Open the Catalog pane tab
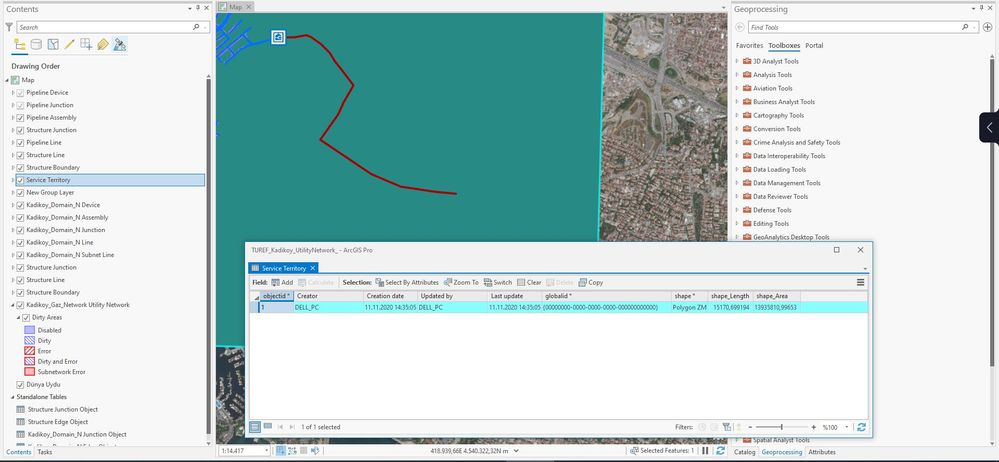Image resolution: width=999 pixels, height=462 pixels. click(x=744, y=452)
